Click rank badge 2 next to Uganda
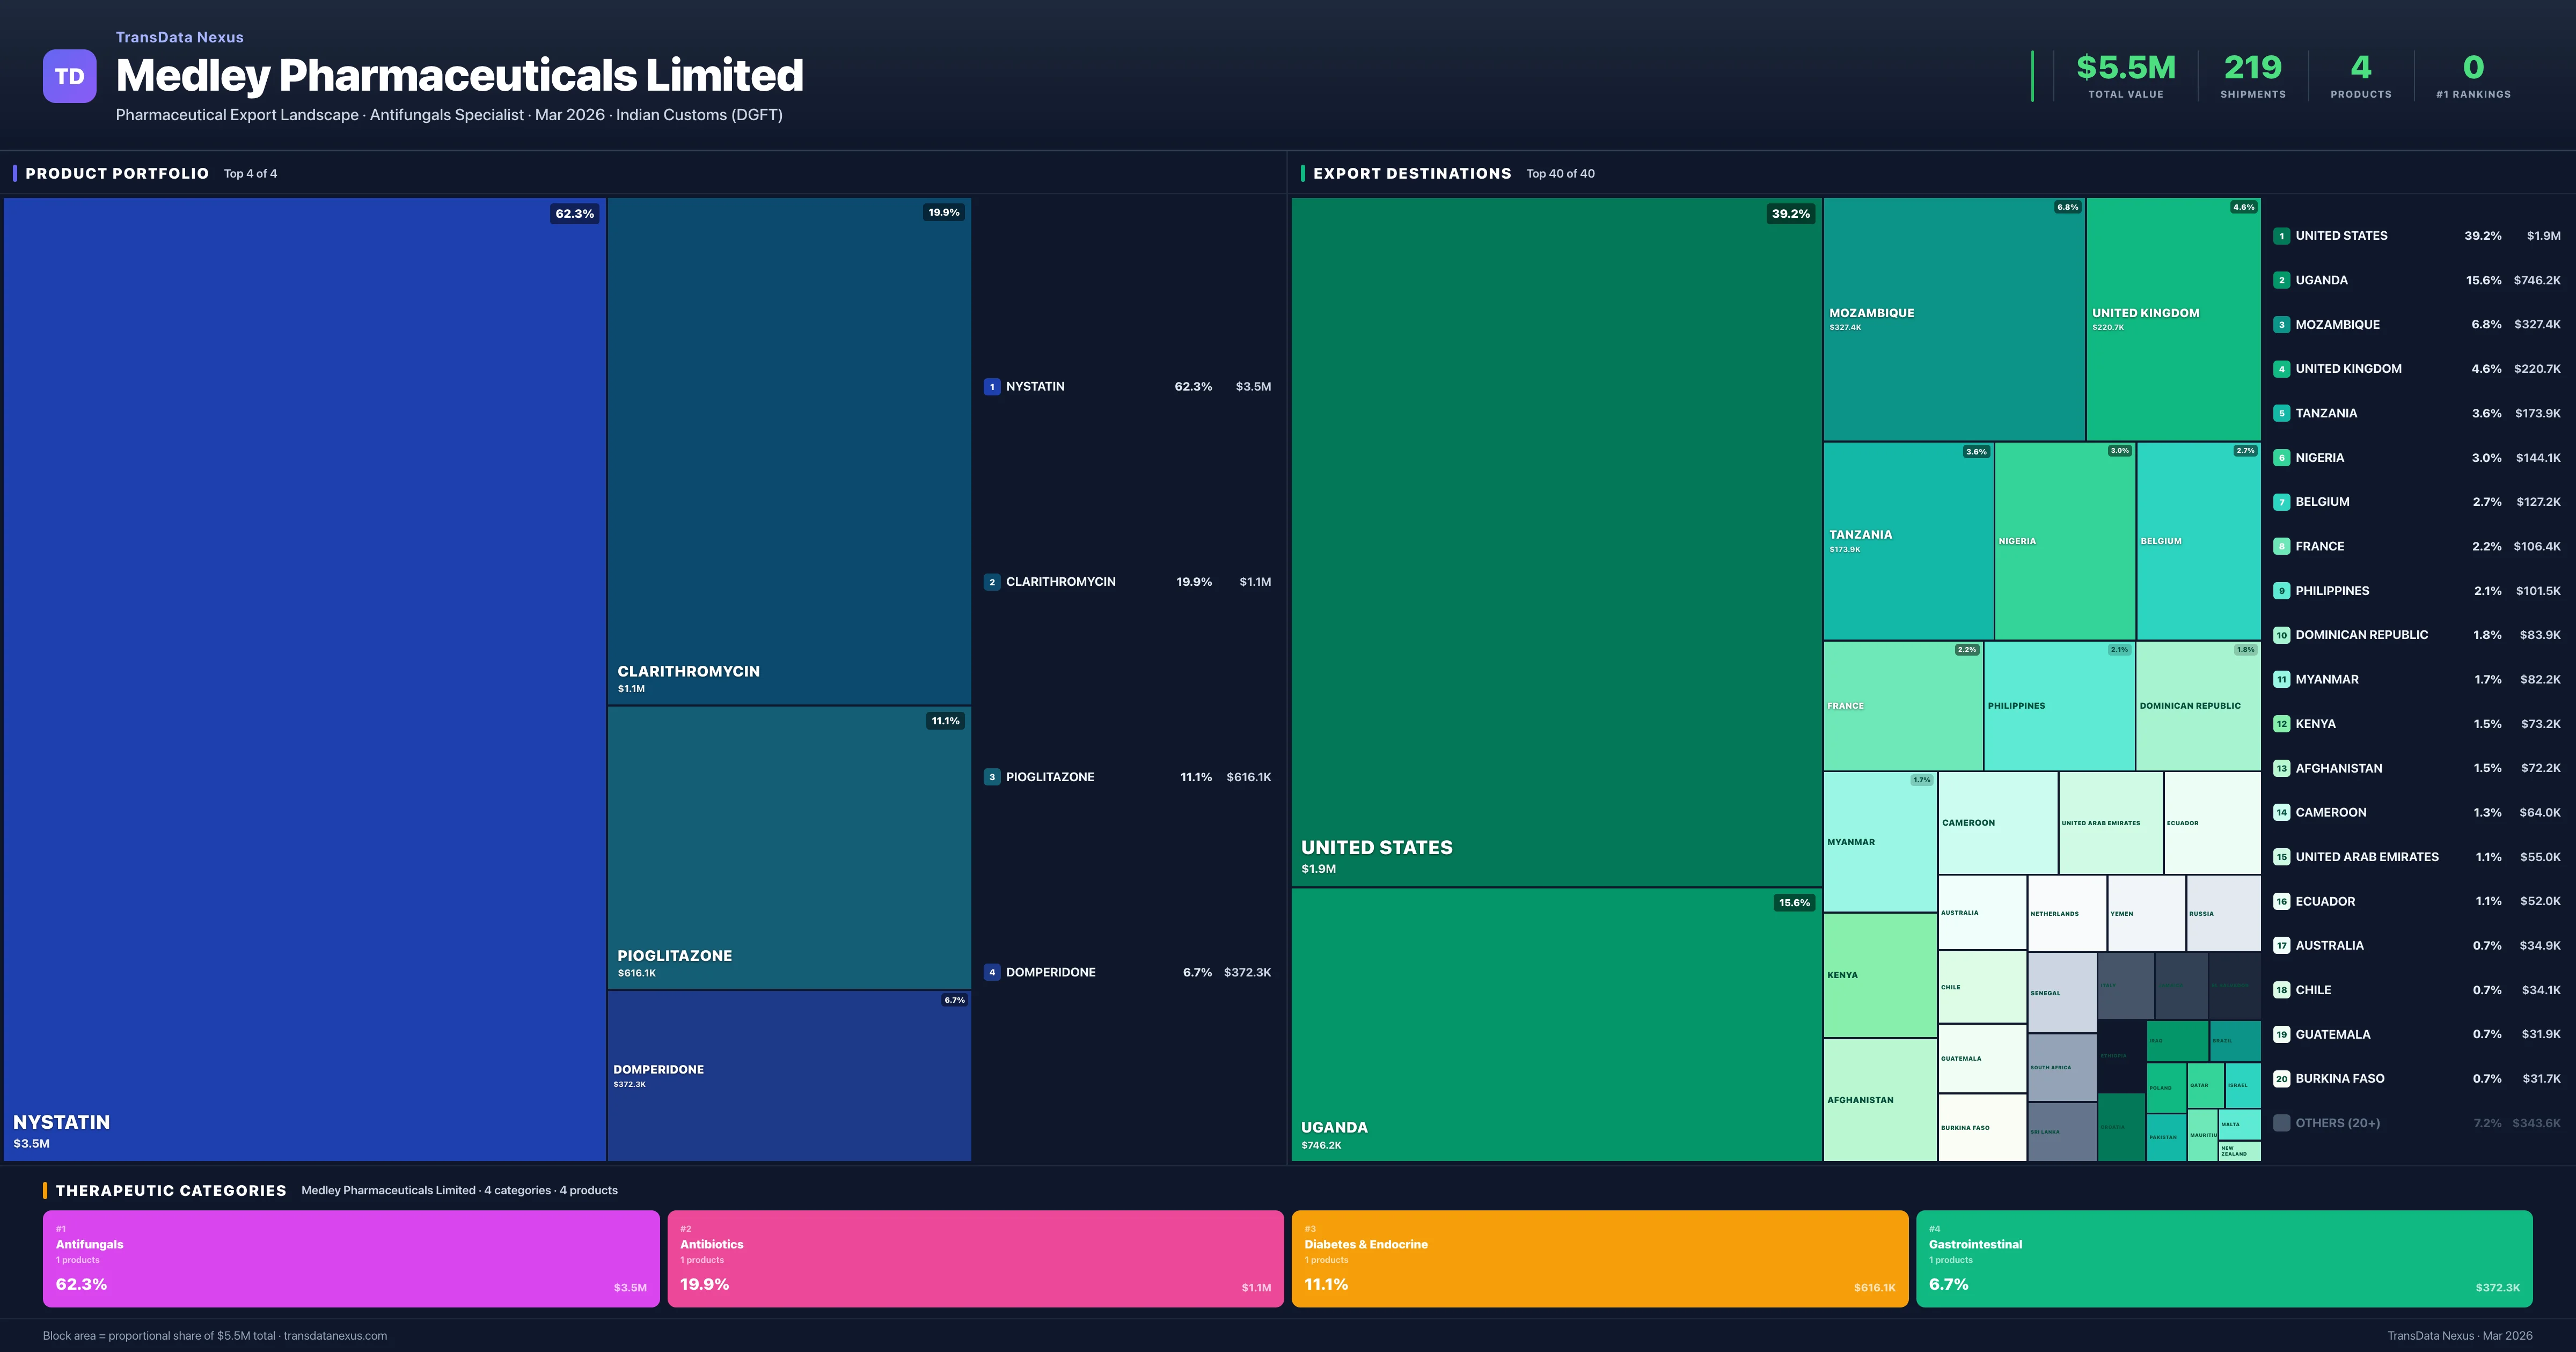 (x=2282, y=280)
